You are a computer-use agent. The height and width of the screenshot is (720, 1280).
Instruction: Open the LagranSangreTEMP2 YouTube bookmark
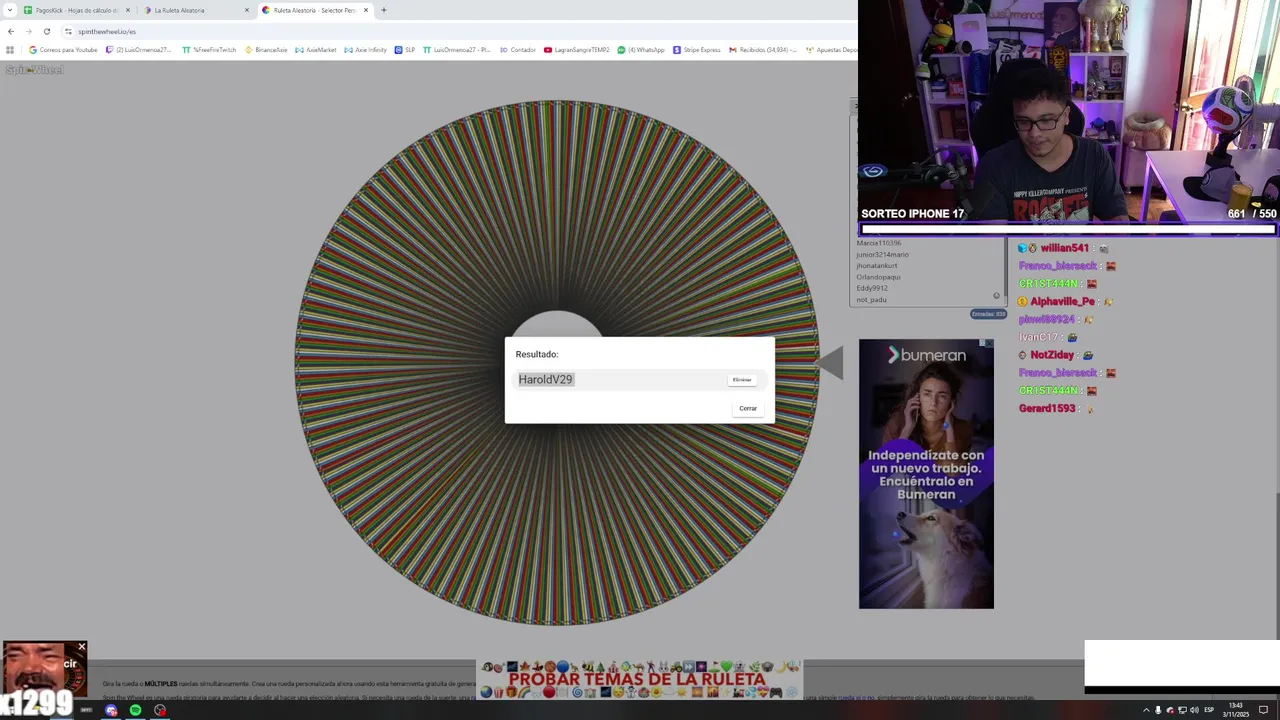pos(577,50)
